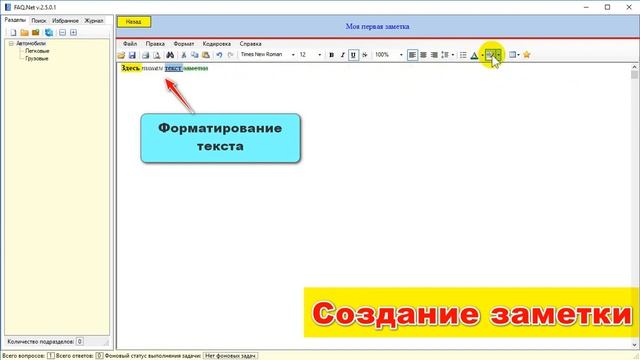Open the Файл menu
640x360 pixels.
click(130, 44)
